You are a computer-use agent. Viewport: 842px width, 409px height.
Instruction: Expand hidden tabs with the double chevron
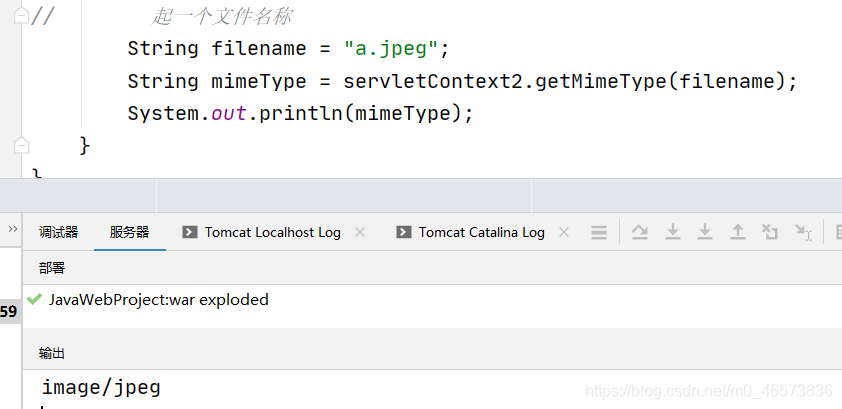[13, 229]
